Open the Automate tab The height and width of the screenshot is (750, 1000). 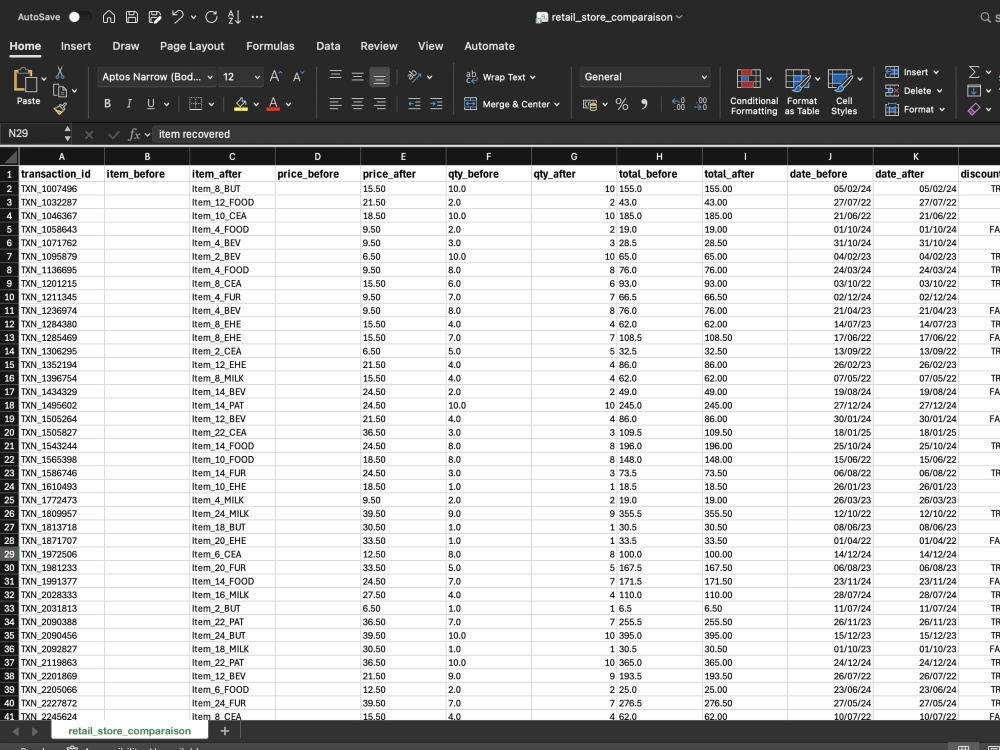489,46
